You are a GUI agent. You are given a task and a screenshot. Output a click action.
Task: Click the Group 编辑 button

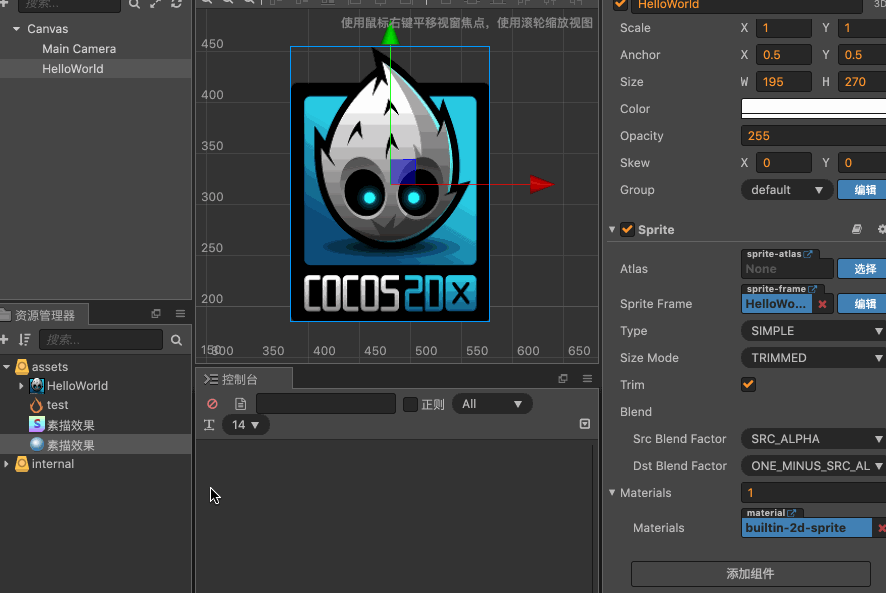pos(862,190)
